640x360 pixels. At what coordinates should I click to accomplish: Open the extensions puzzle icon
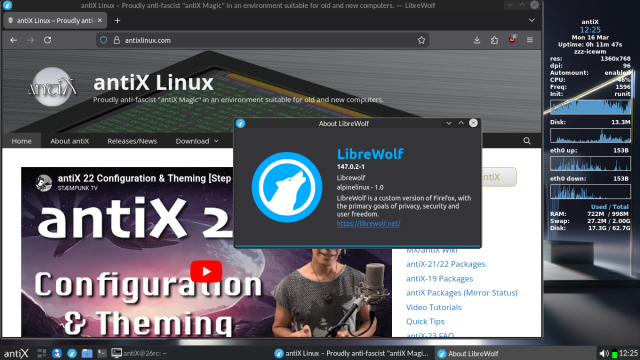point(494,40)
